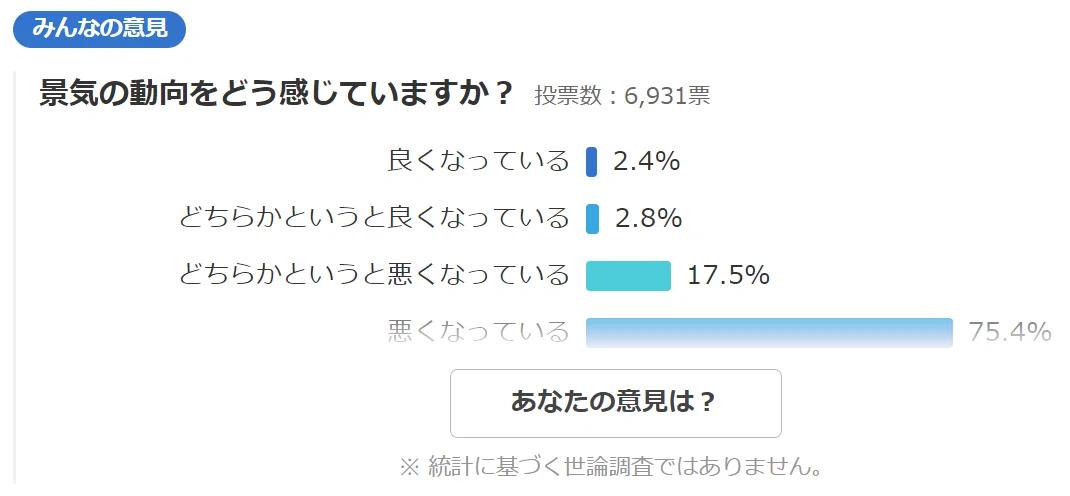
Task: Click the 75.4% percentage value
Action: click(1010, 332)
